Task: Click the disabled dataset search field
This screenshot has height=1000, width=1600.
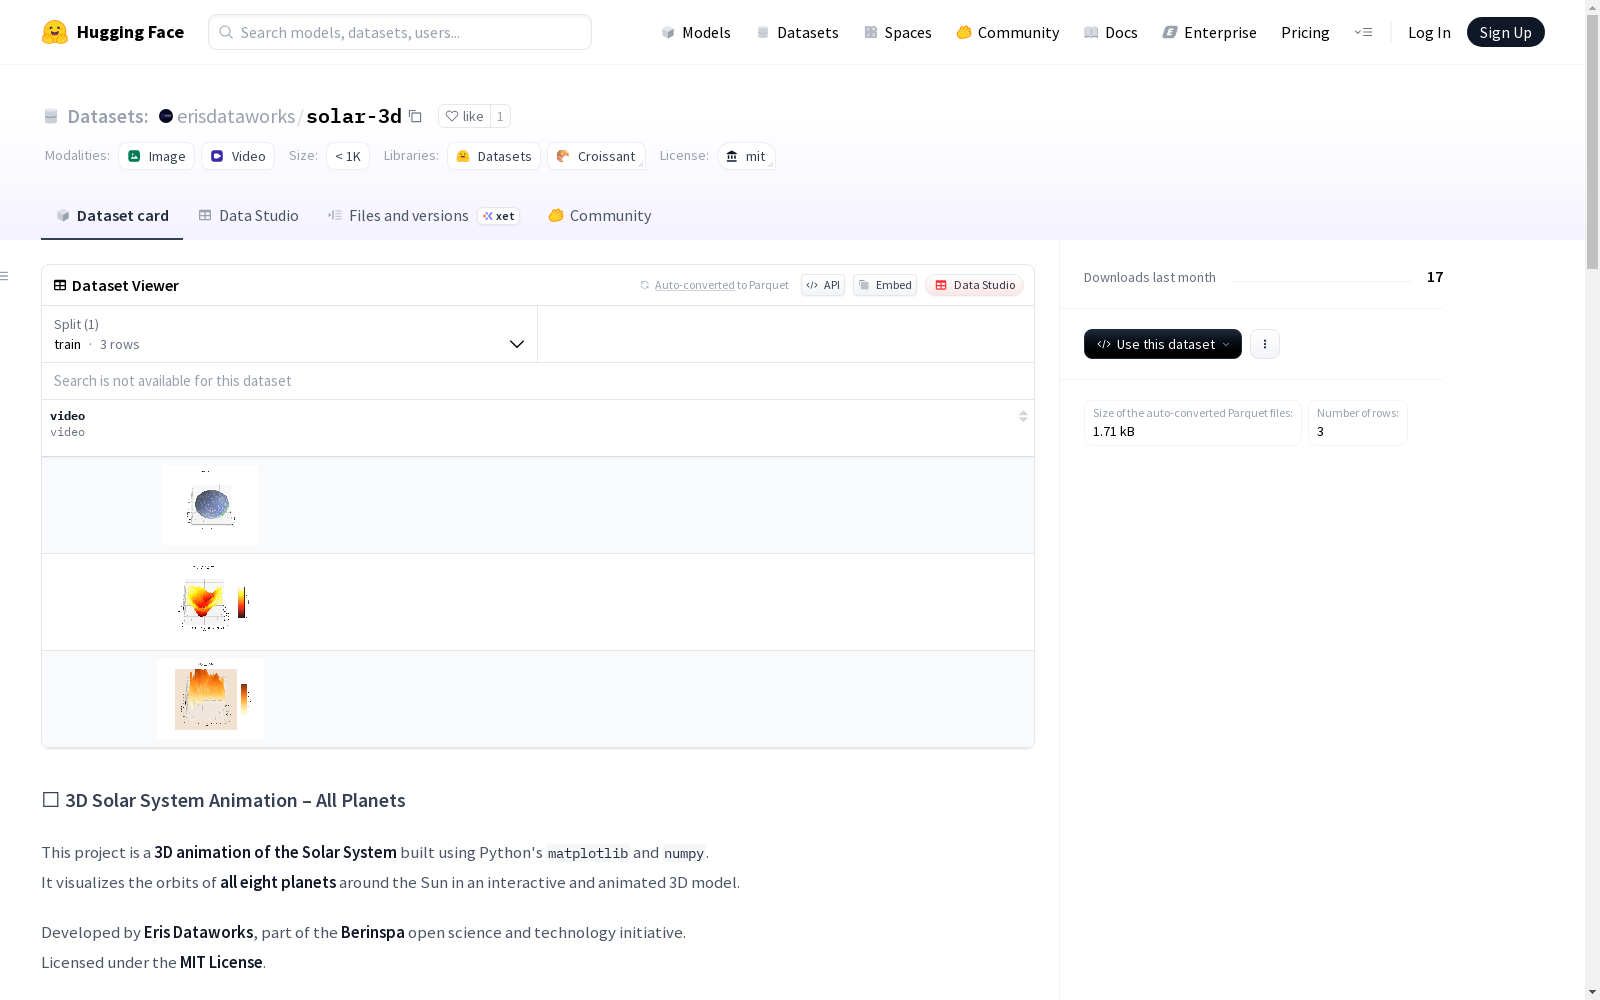Action: (538, 381)
